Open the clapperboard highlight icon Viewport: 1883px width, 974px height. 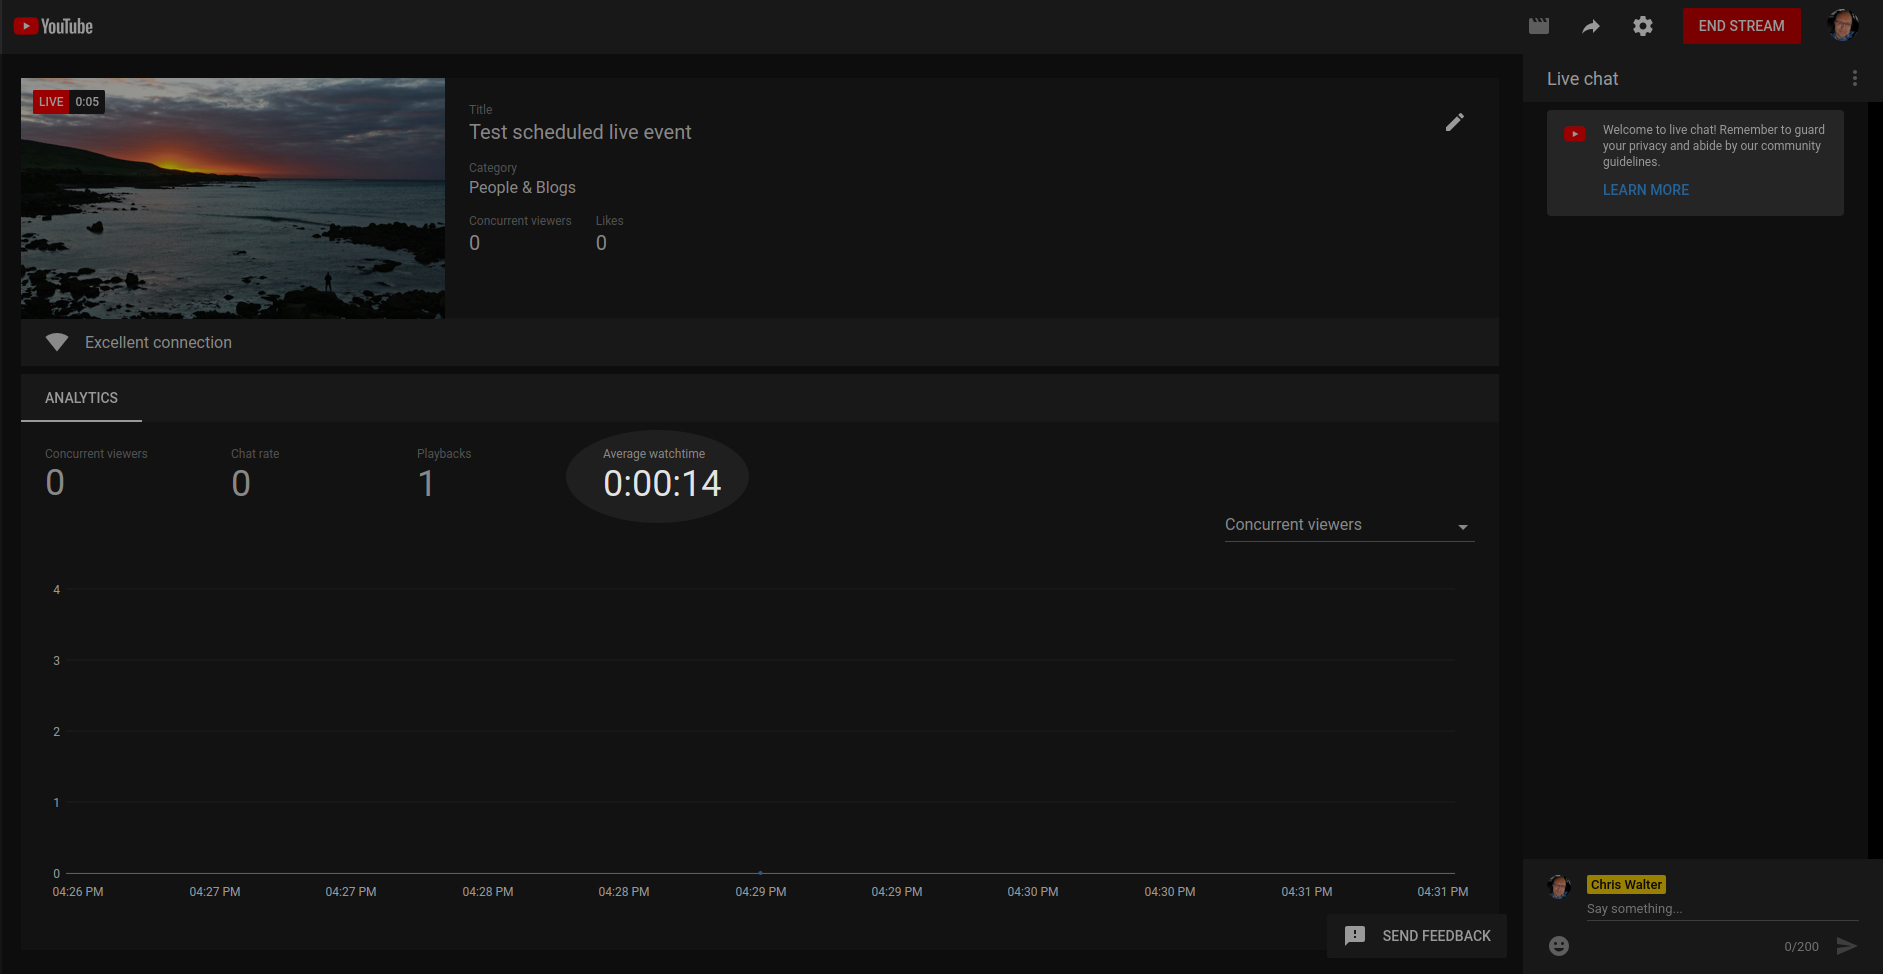coord(1538,26)
